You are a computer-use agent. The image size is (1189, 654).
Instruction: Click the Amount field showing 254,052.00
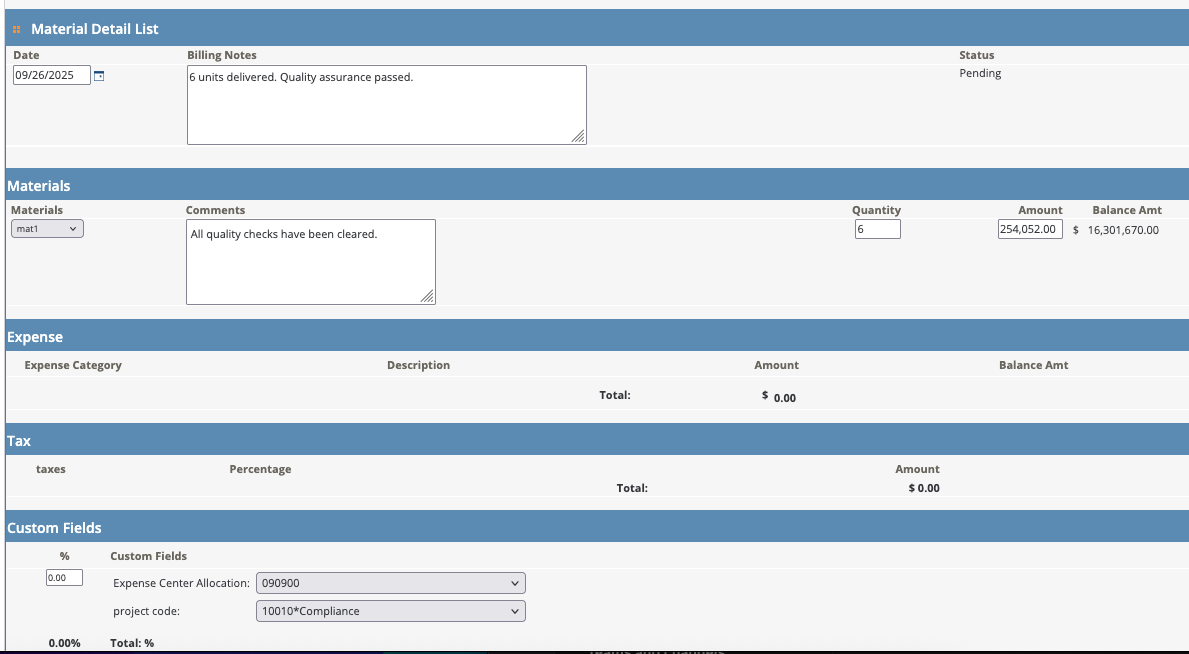click(x=1029, y=230)
